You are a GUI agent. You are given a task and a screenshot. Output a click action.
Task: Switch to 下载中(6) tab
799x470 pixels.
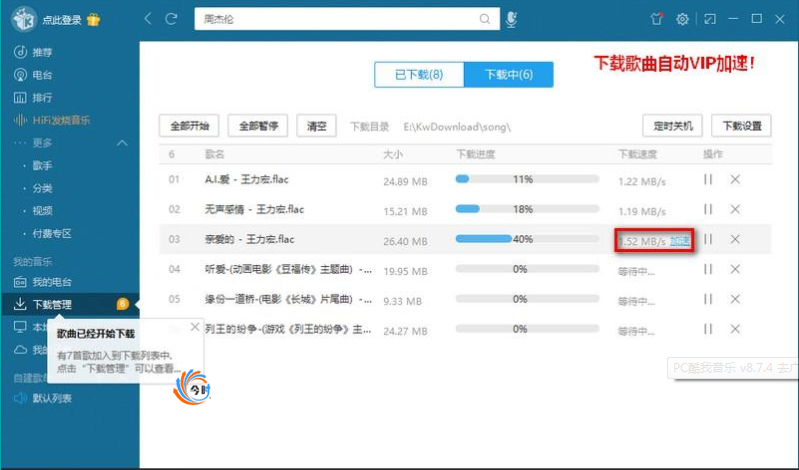coord(509,74)
